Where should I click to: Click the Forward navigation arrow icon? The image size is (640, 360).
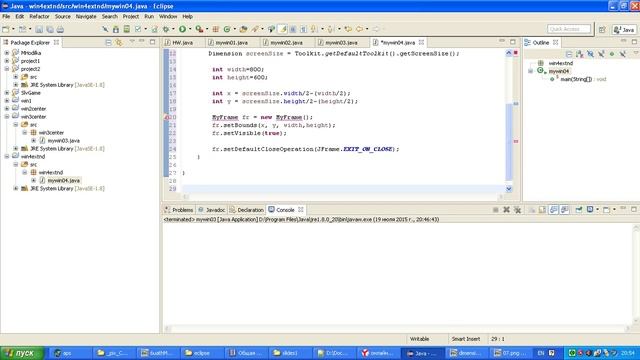click(x=376, y=29)
